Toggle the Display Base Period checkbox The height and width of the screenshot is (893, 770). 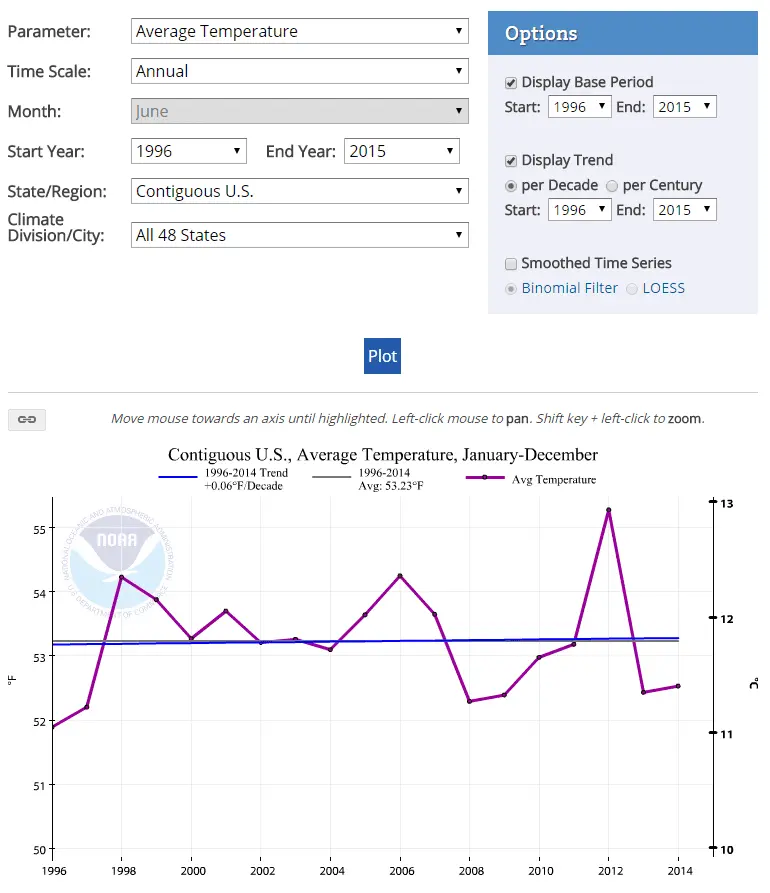point(512,82)
